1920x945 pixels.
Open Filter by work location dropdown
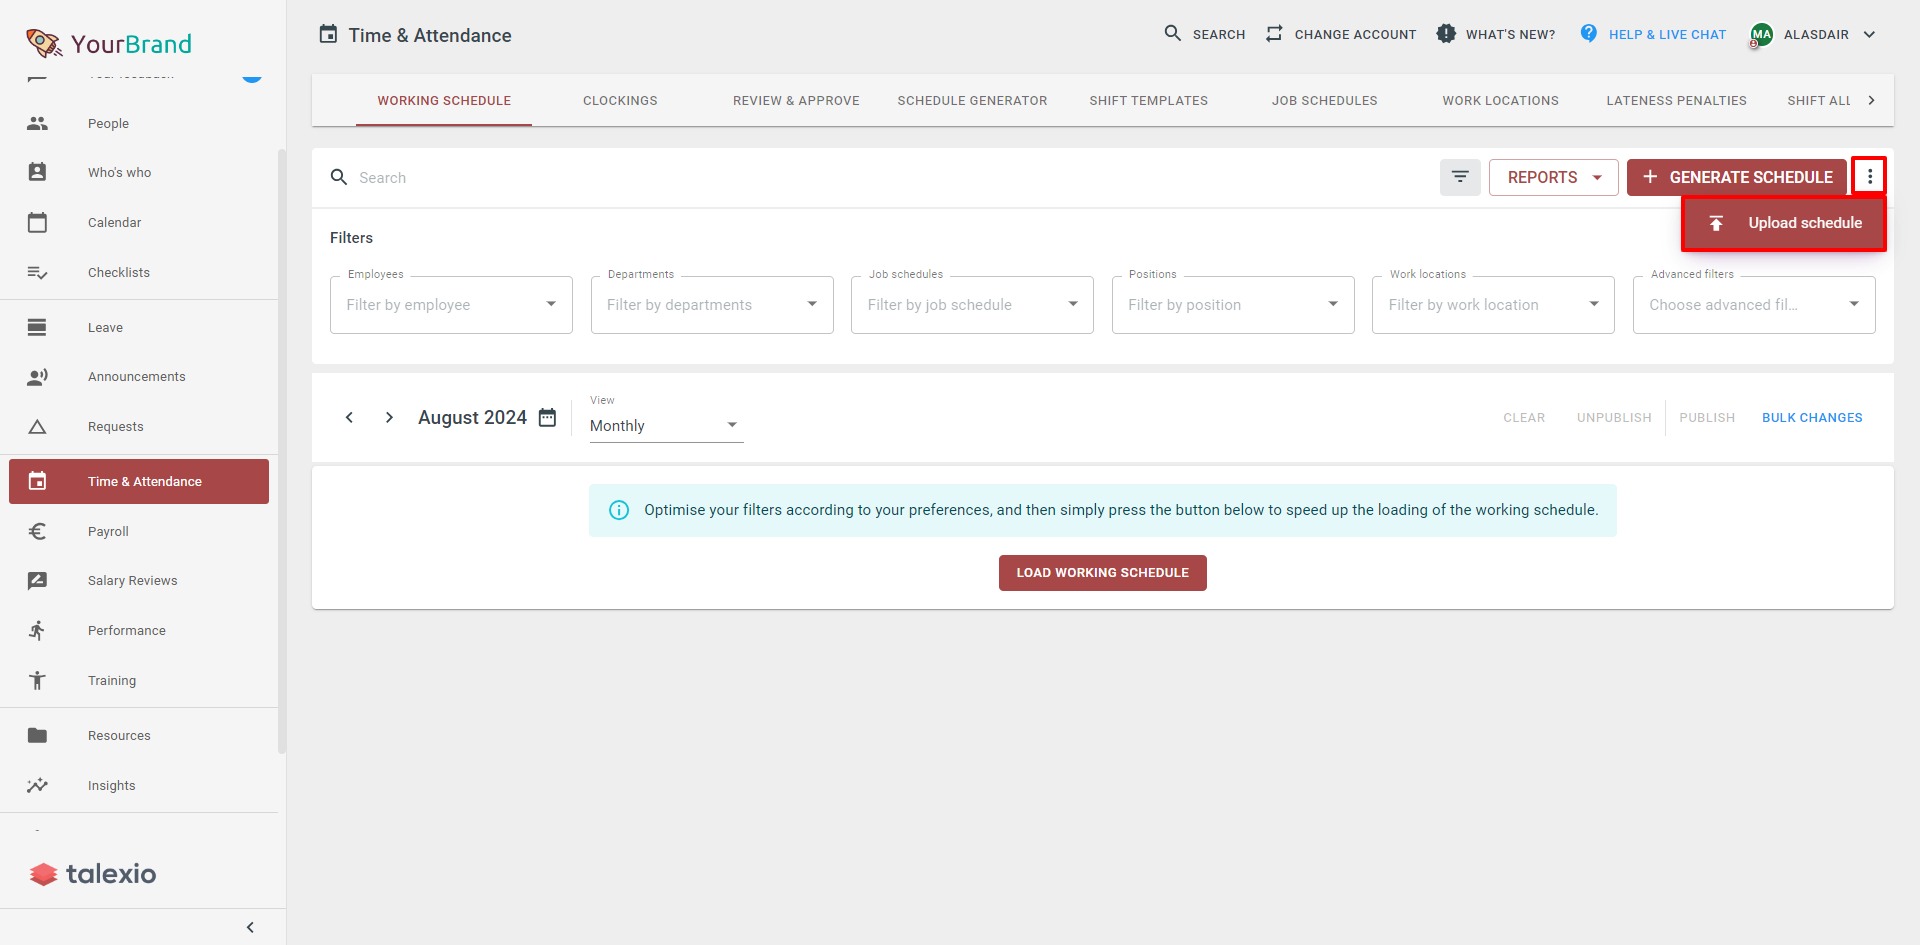[x=1493, y=305]
